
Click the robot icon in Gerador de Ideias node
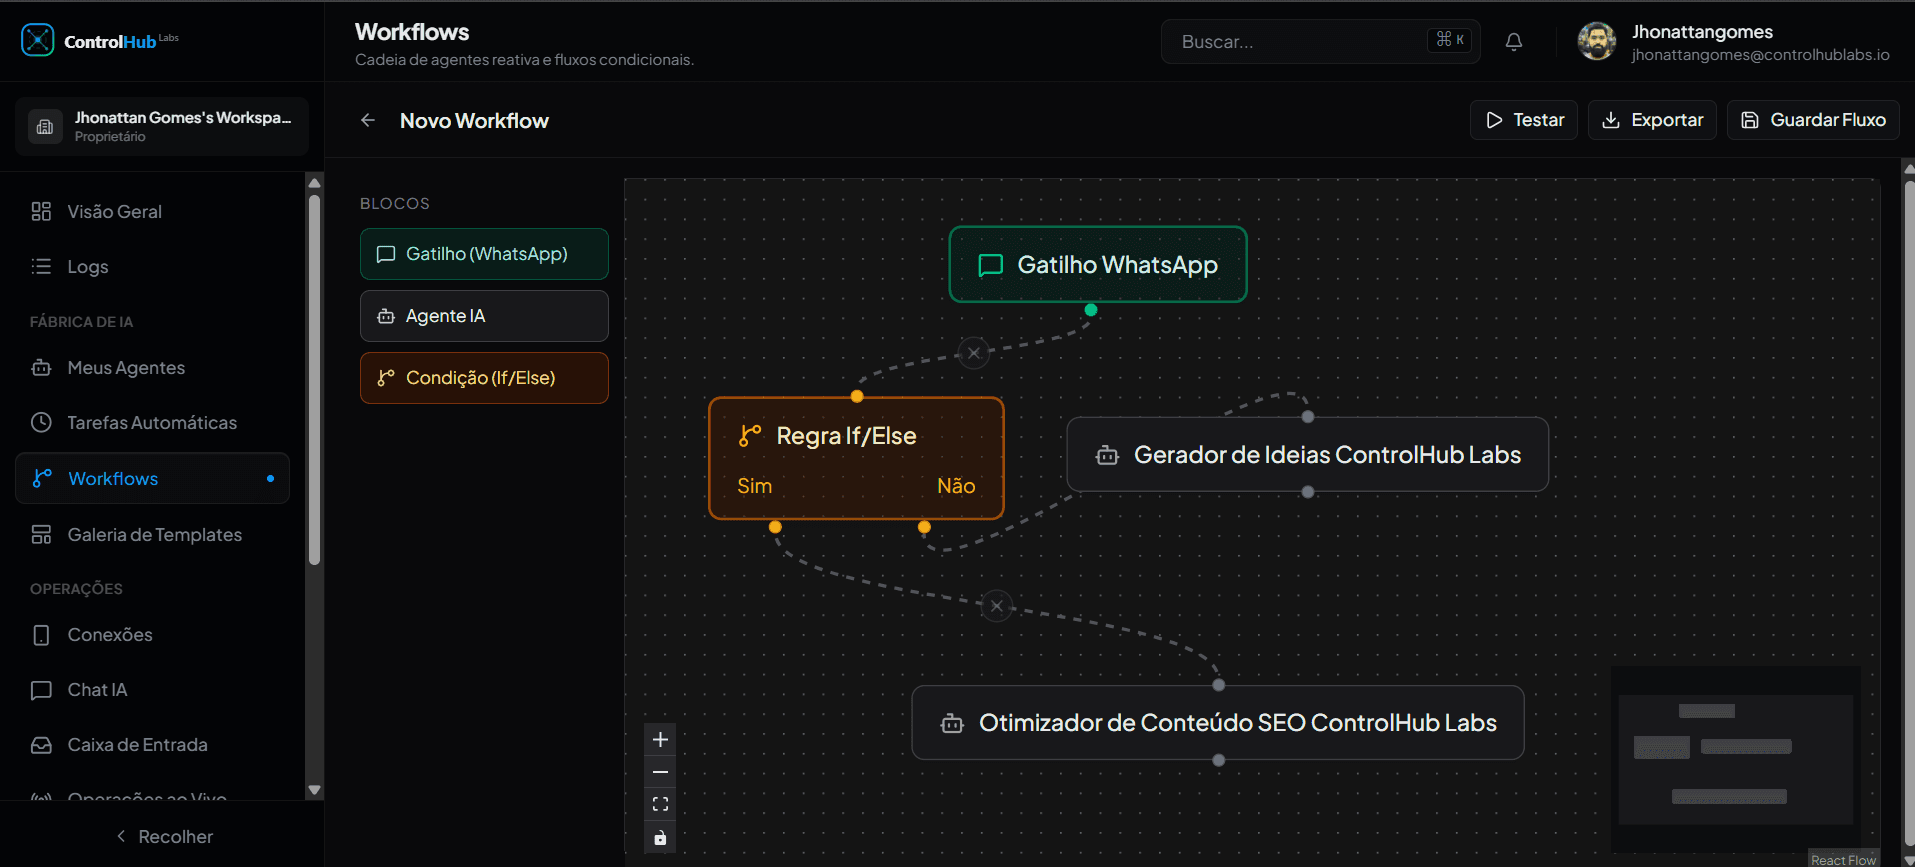coord(1107,455)
